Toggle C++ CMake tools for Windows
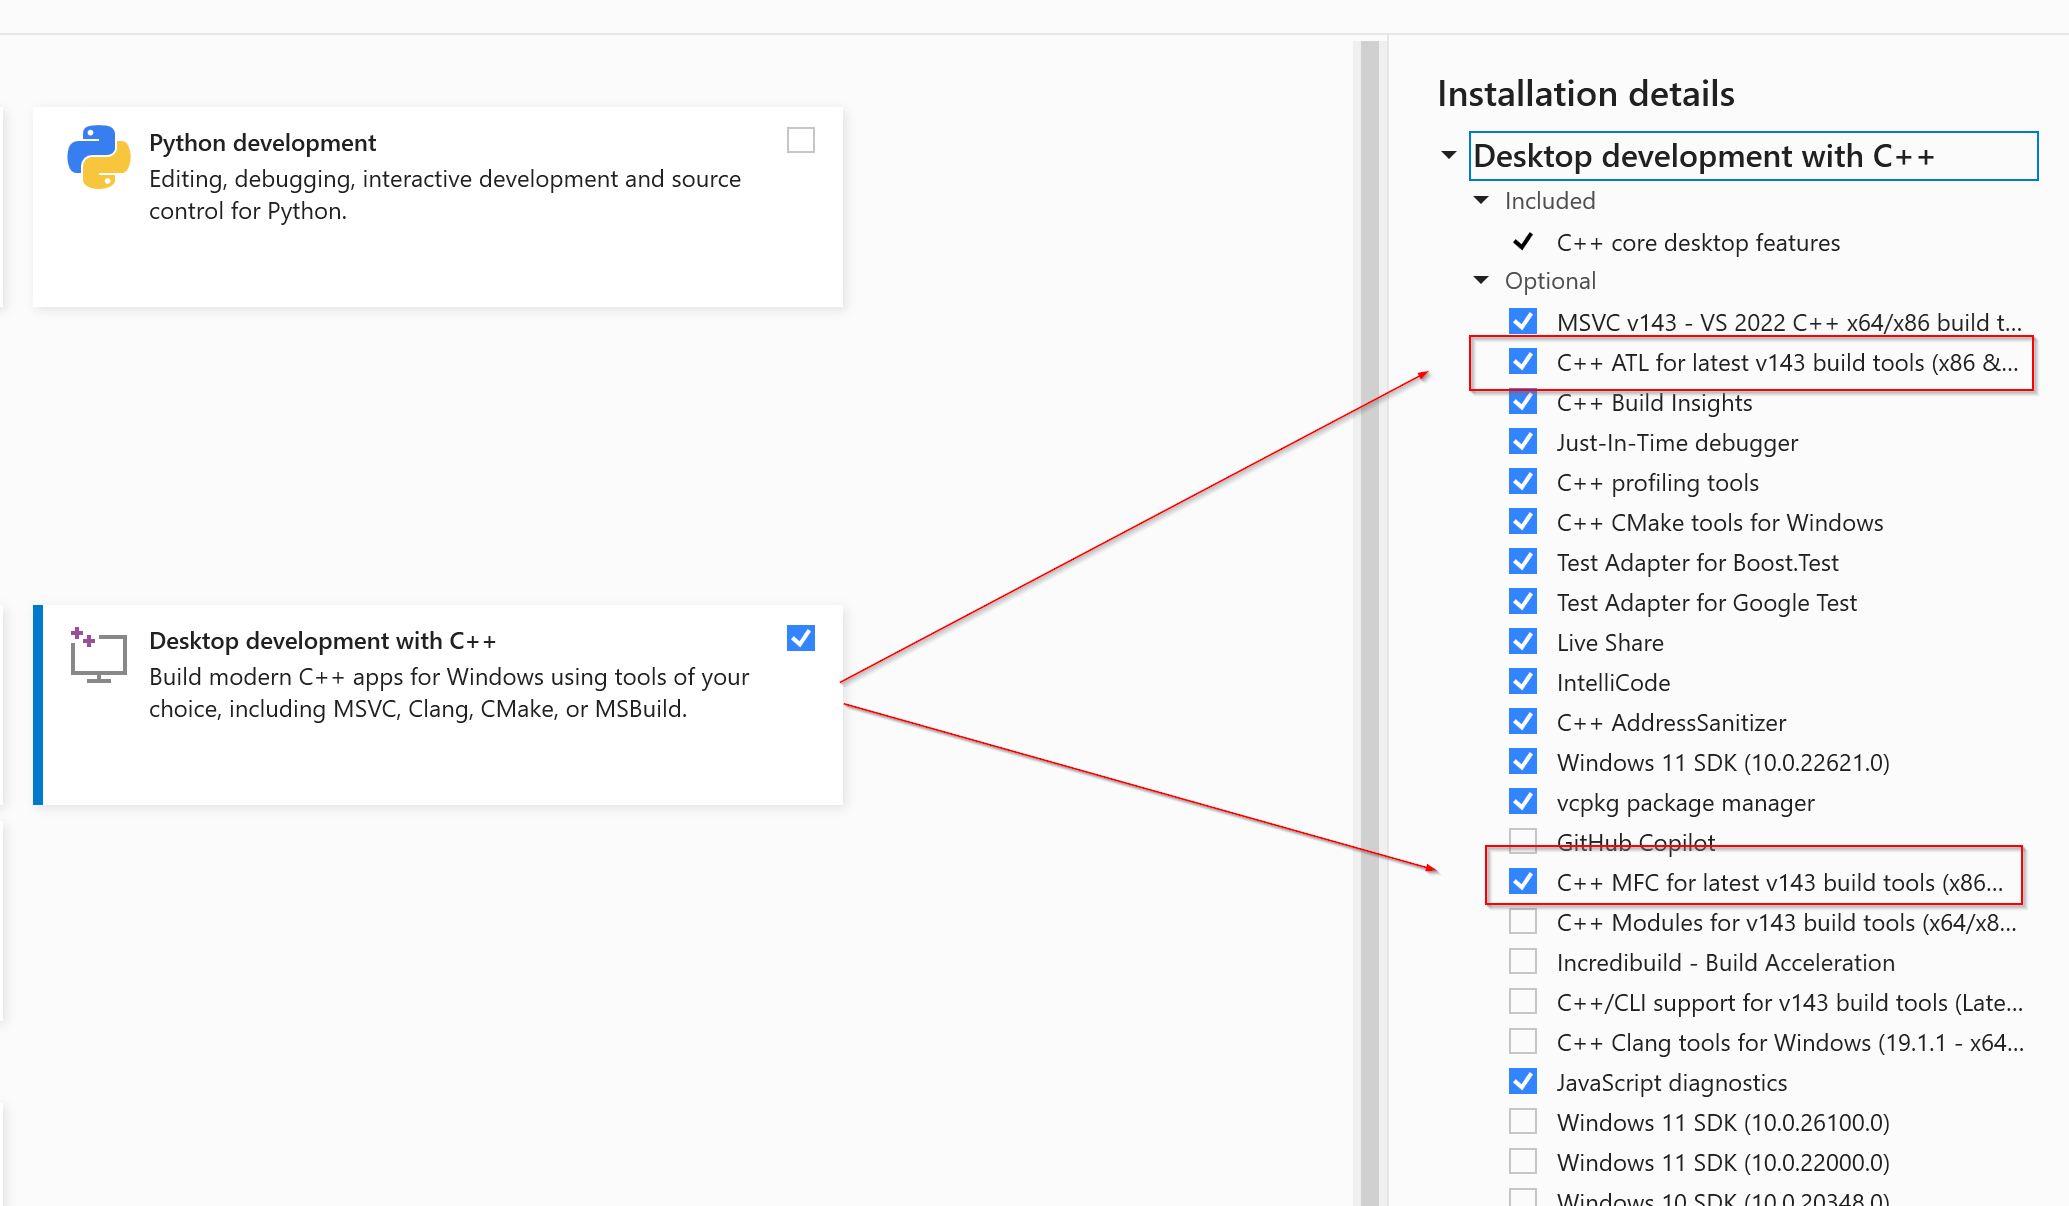This screenshot has width=2069, height=1206. pyautogui.click(x=1523, y=521)
